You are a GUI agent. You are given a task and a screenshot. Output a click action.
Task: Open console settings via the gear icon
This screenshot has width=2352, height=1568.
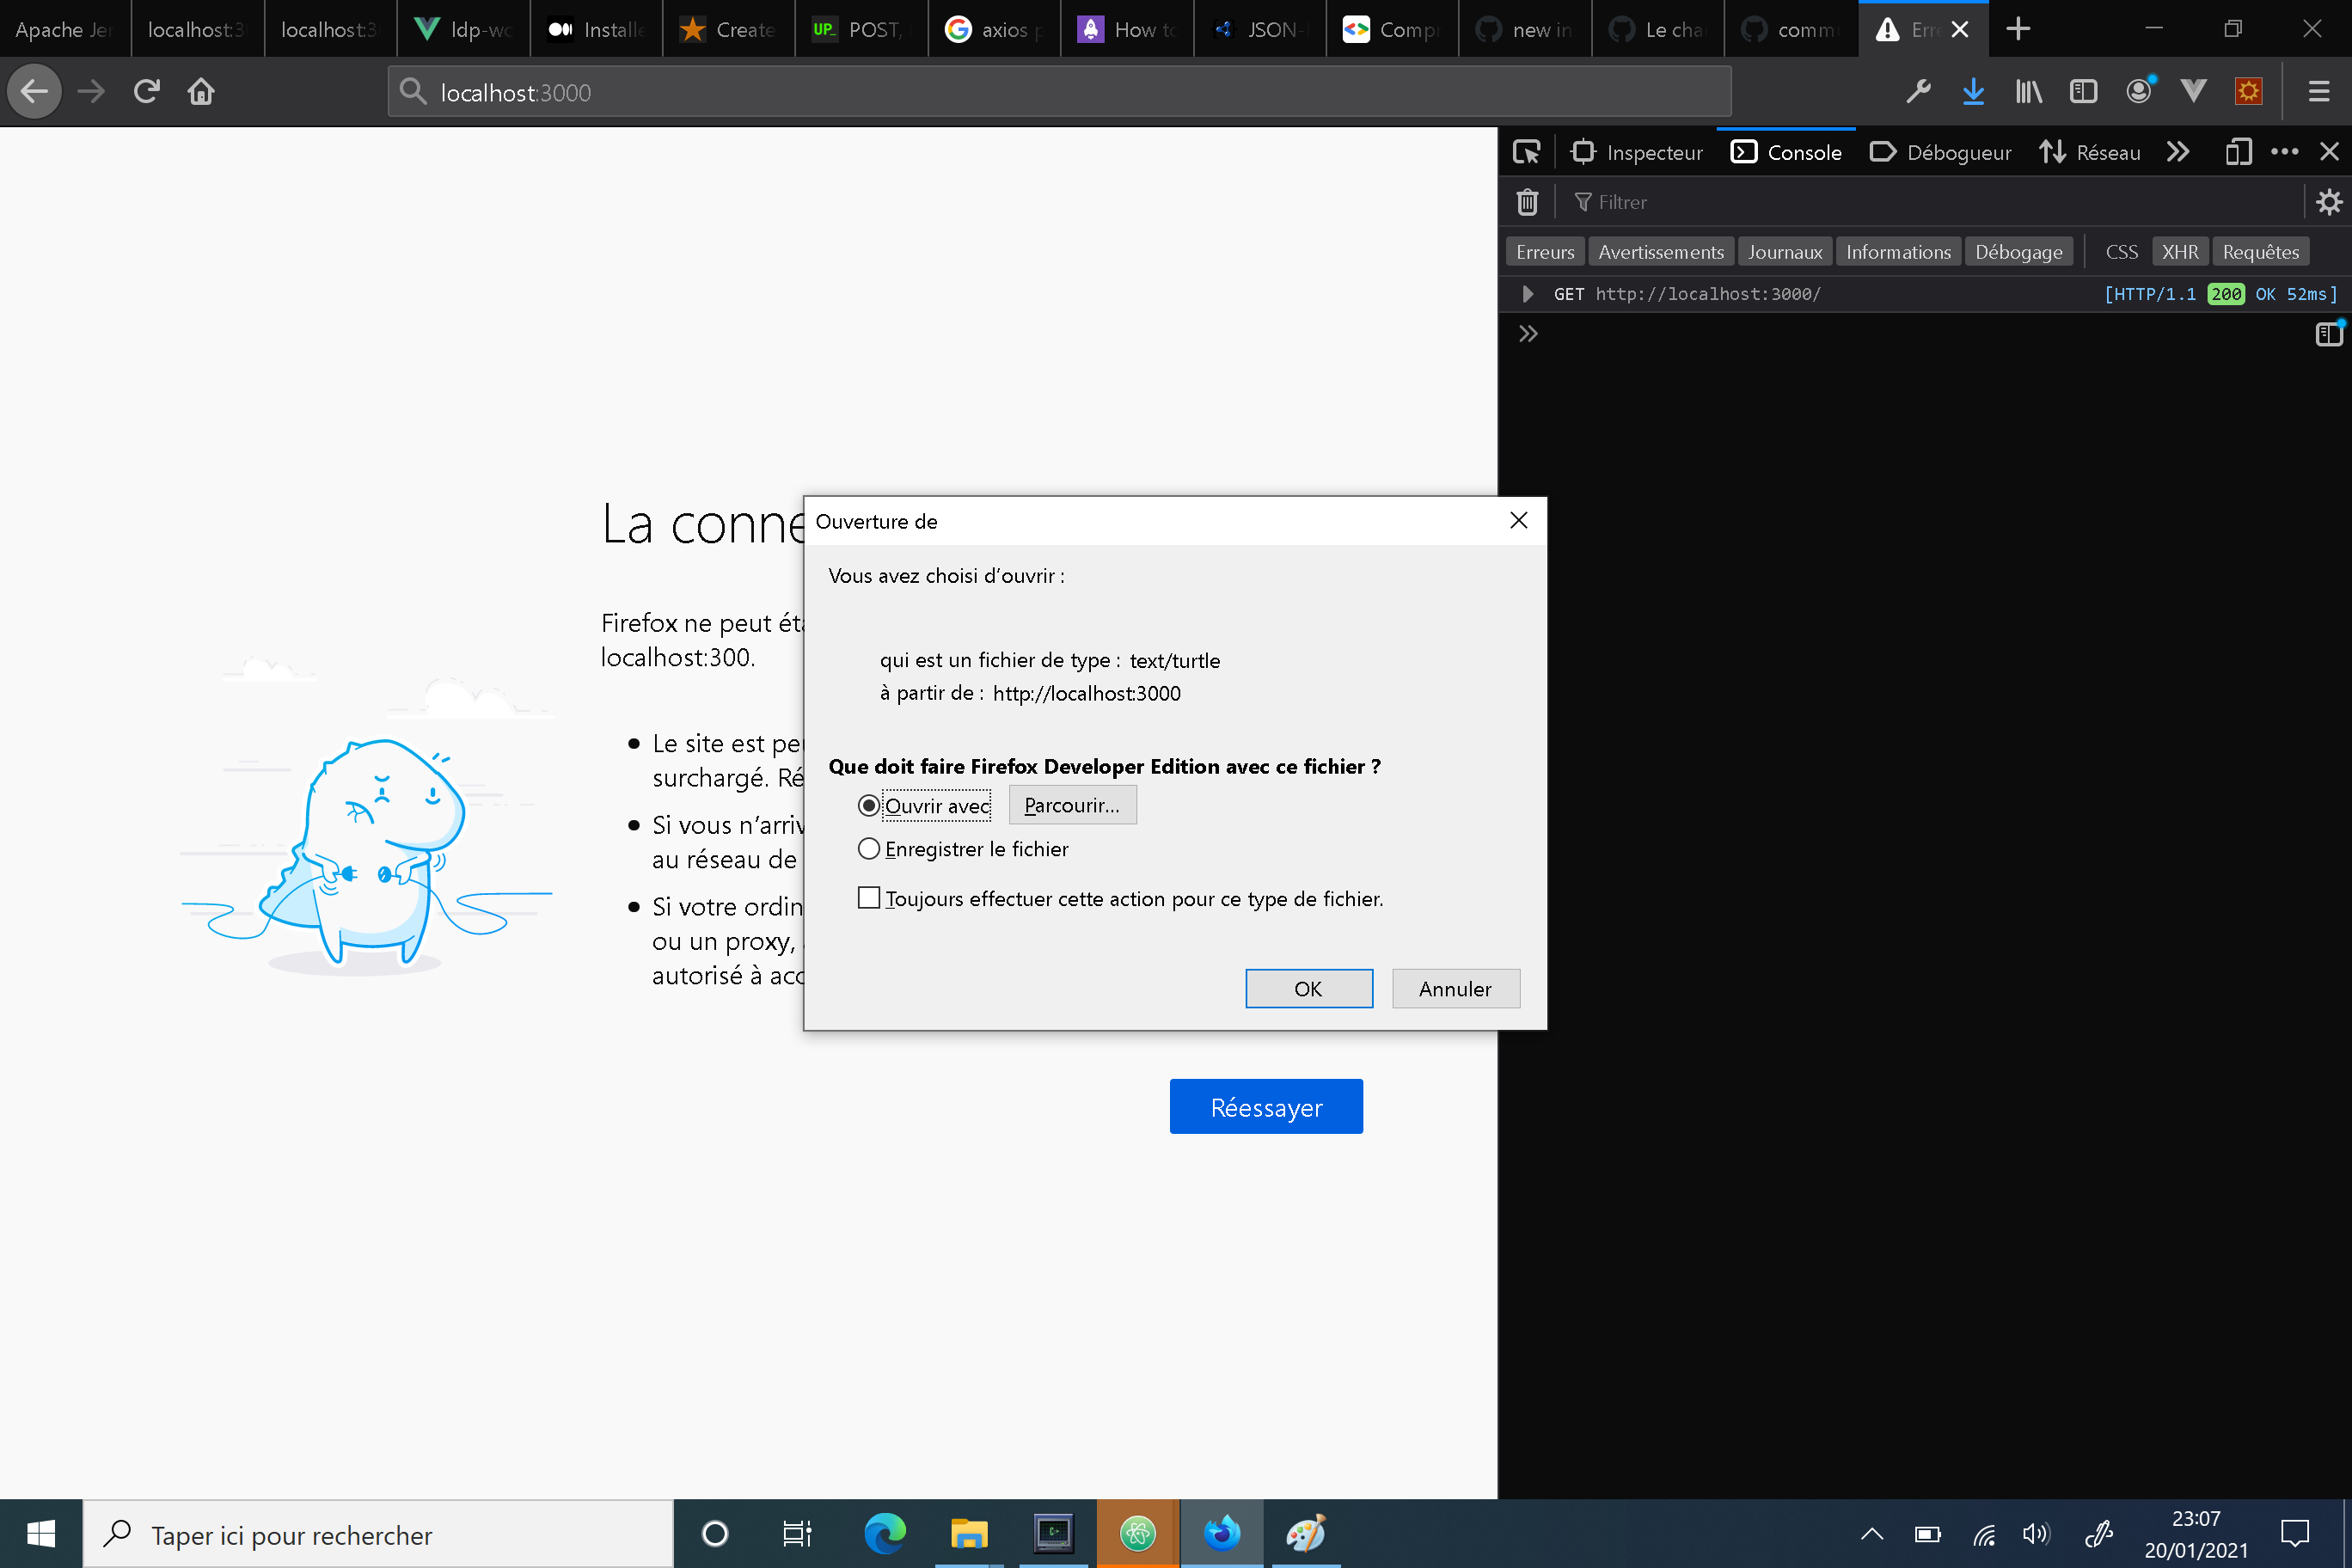(2330, 201)
